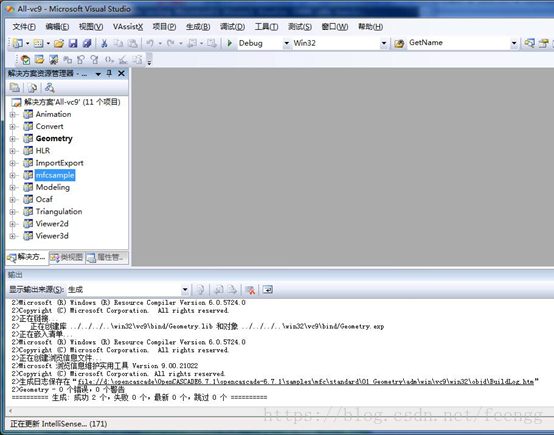
Task: Click the VAssistX open file folder icon
Action: point(39,60)
